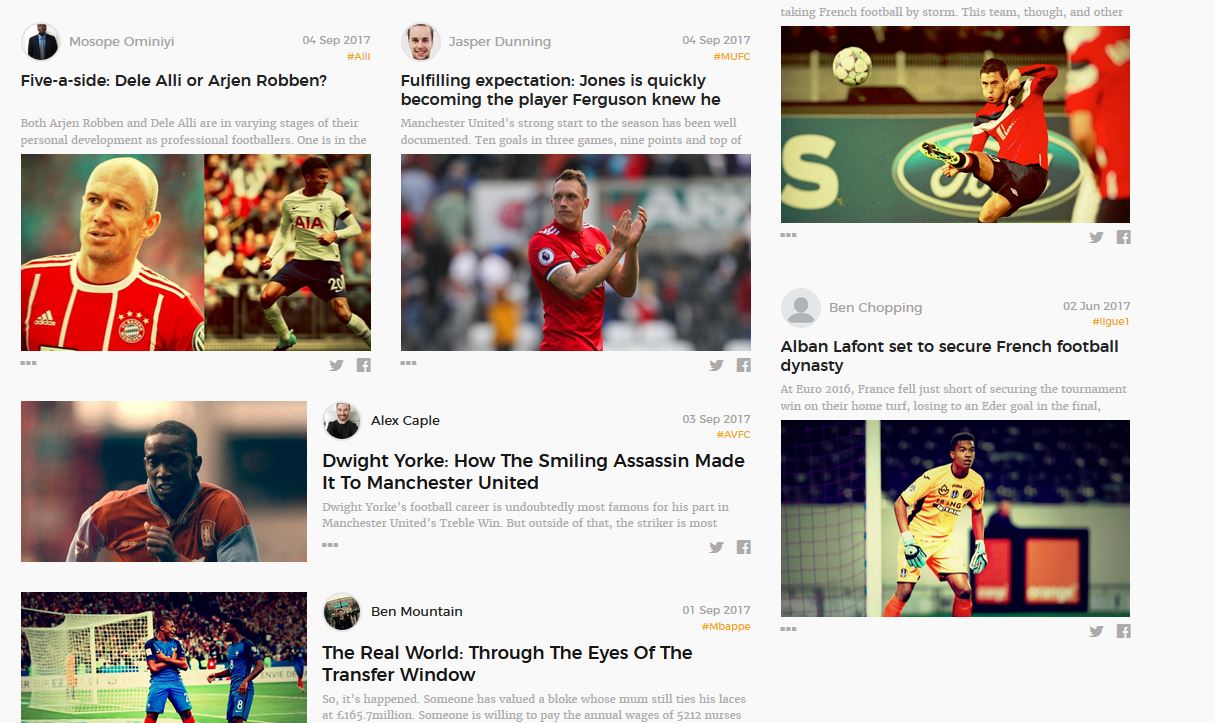Expand the three-dot menu under the Dwight Yorke text

(330, 545)
